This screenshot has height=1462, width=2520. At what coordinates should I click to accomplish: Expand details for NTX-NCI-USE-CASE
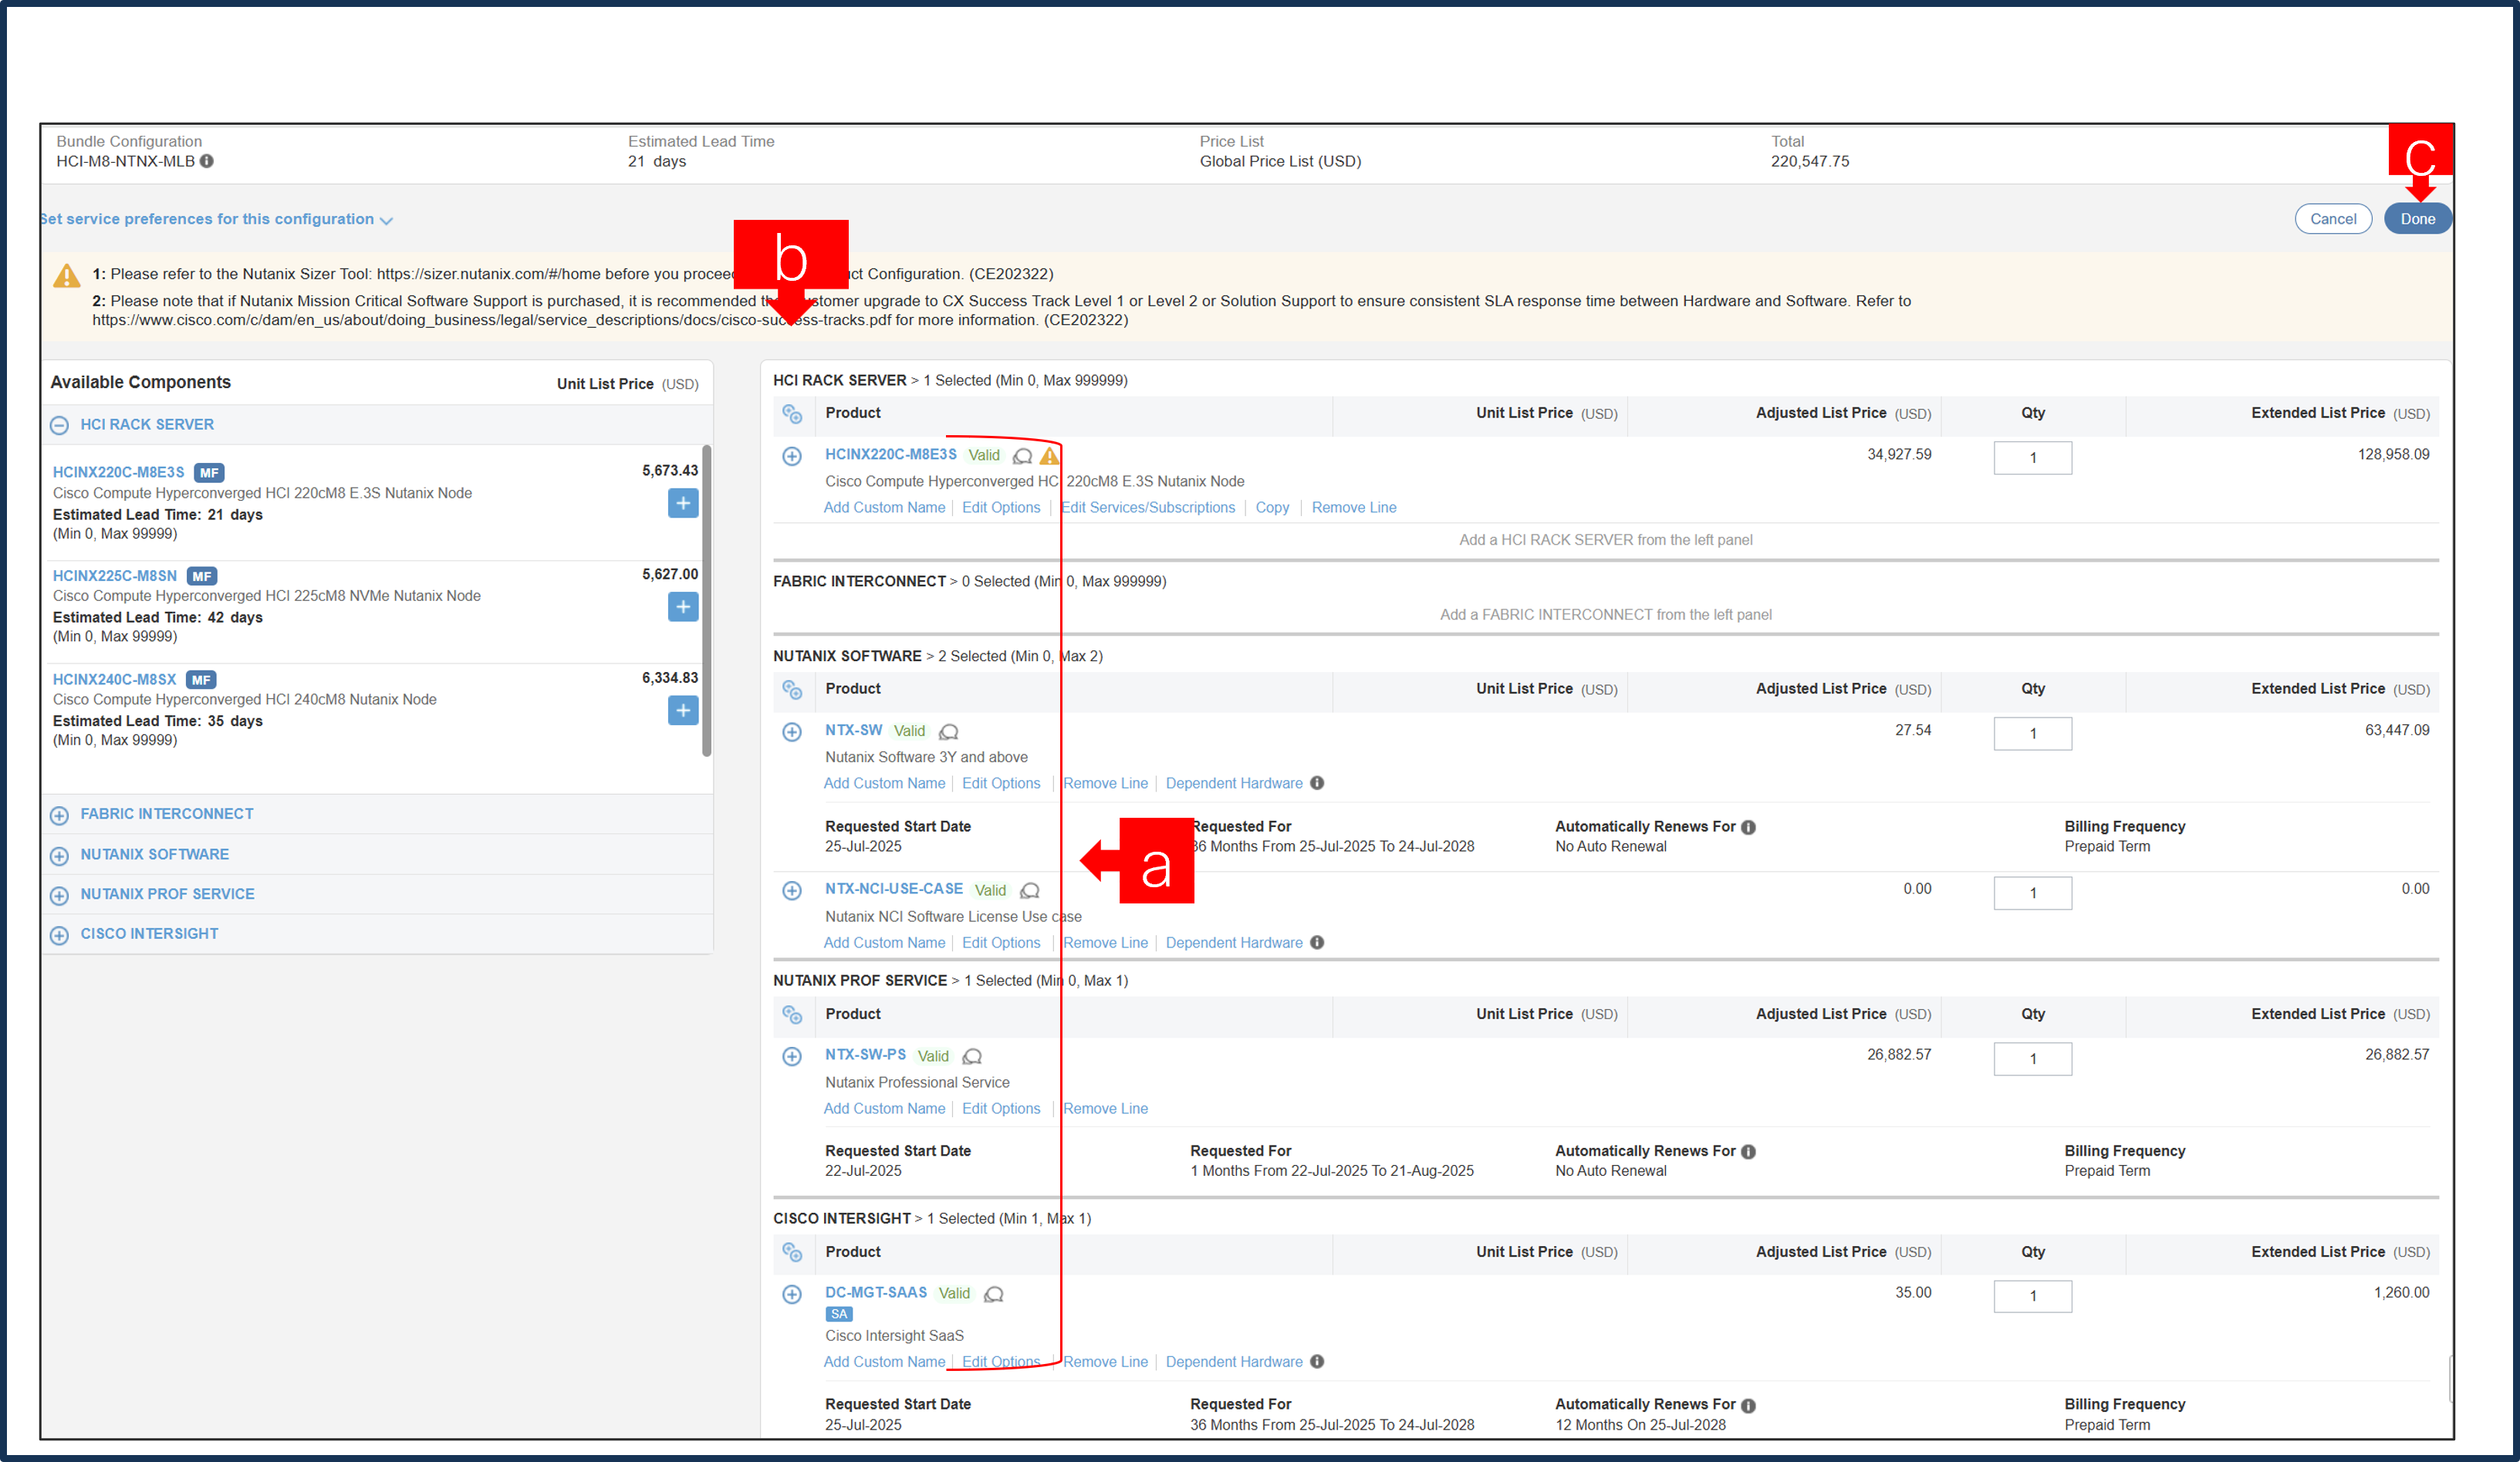(x=792, y=890)
